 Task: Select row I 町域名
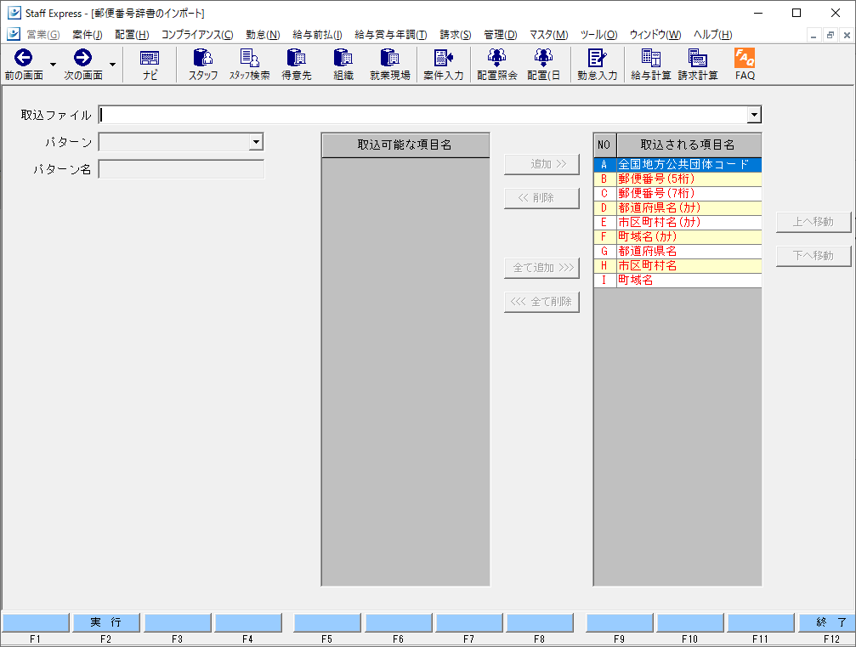tap(677, 280)
